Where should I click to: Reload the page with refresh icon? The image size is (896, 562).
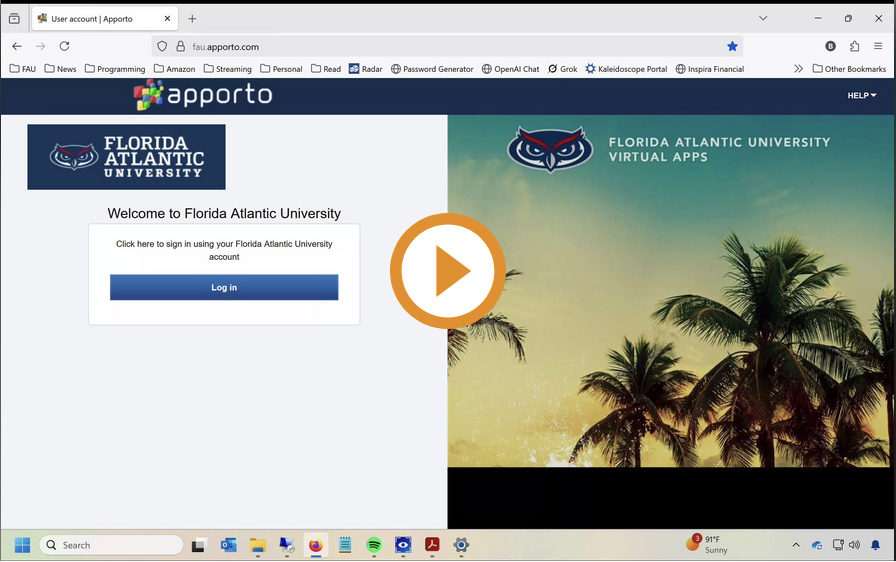click(64, 46)
